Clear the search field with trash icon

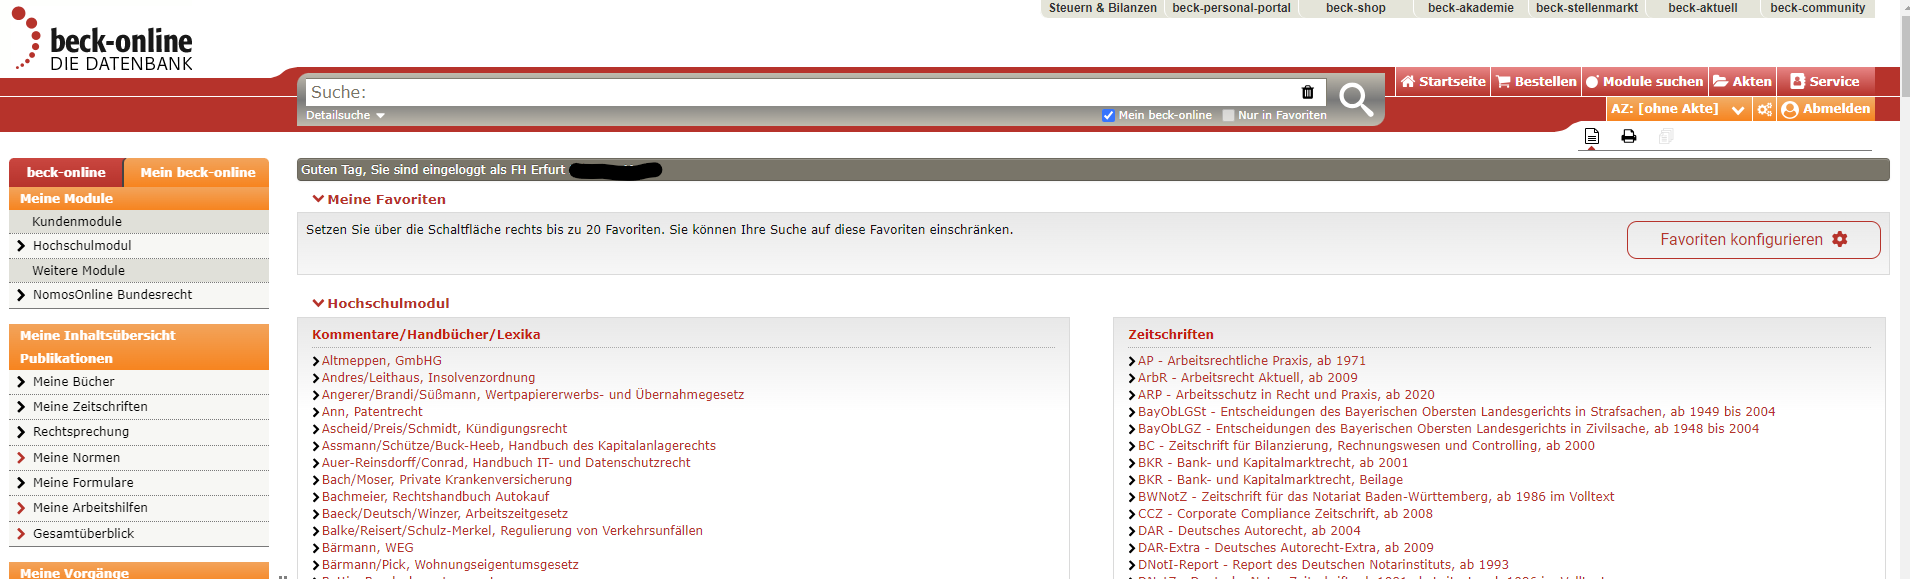1307,92
